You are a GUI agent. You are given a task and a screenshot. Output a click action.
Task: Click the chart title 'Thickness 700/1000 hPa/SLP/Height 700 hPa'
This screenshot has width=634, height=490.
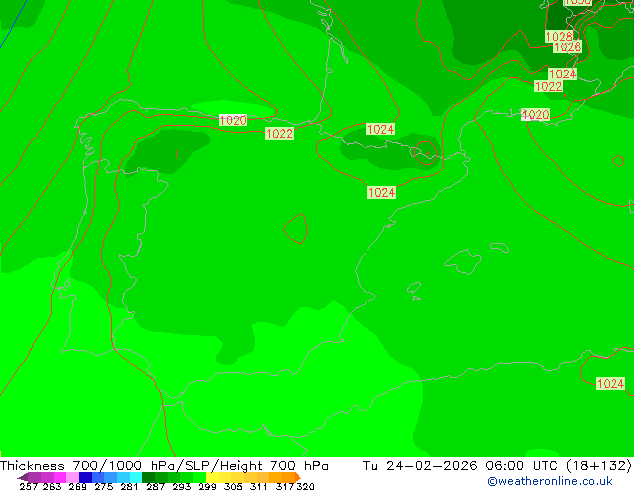click(164, 465)
